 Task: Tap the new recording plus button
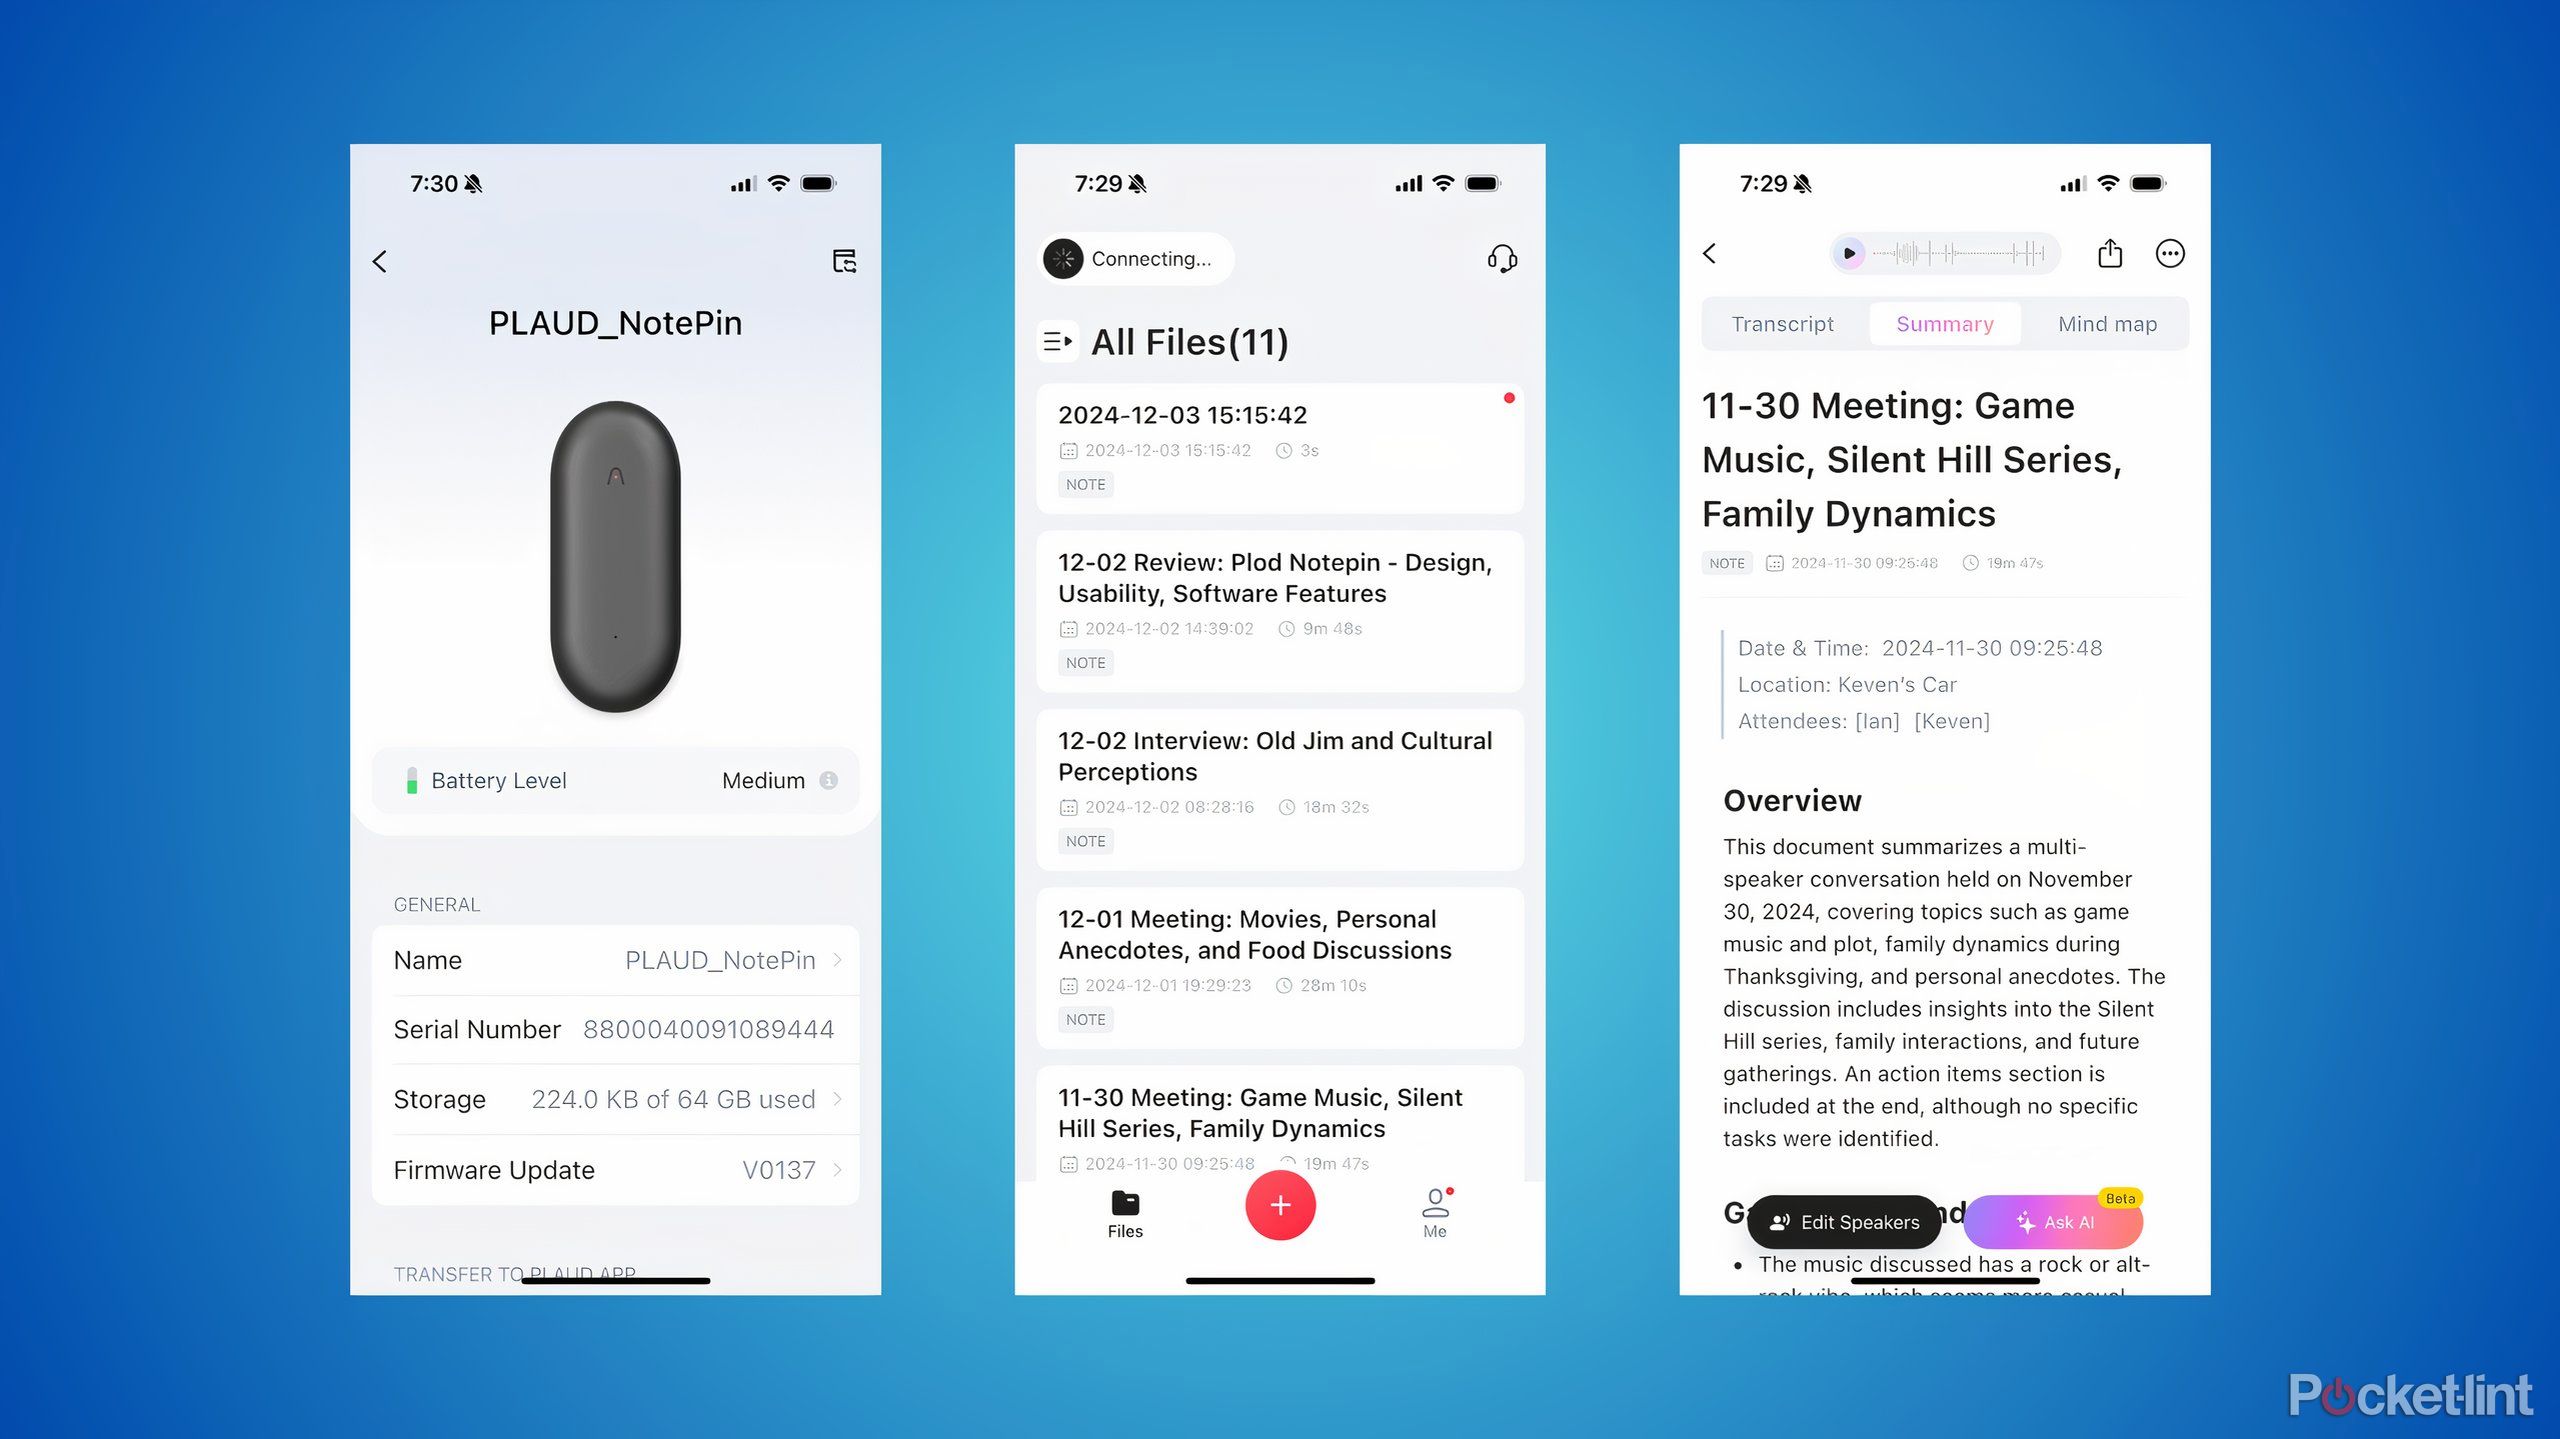tap(1278, 1207)
